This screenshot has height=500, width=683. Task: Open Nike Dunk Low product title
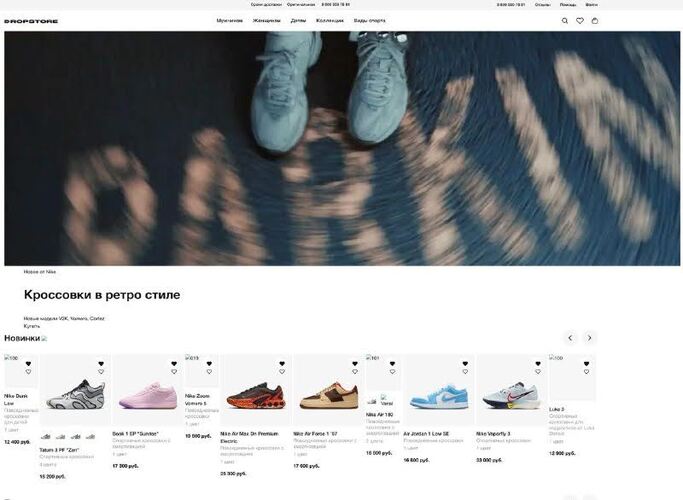click(x=16, y=400)
